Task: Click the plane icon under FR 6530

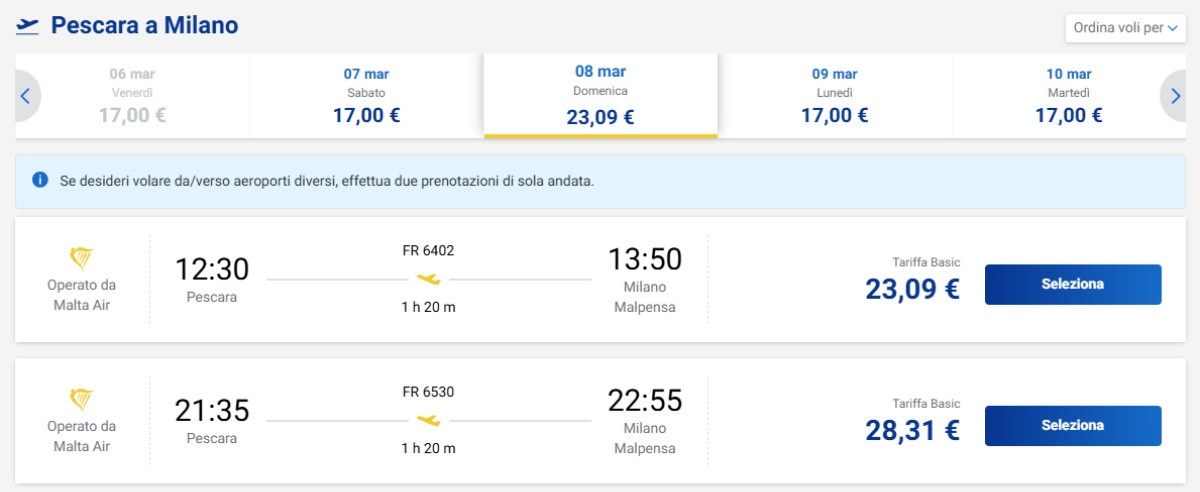Action: click(x=428, y=420)
